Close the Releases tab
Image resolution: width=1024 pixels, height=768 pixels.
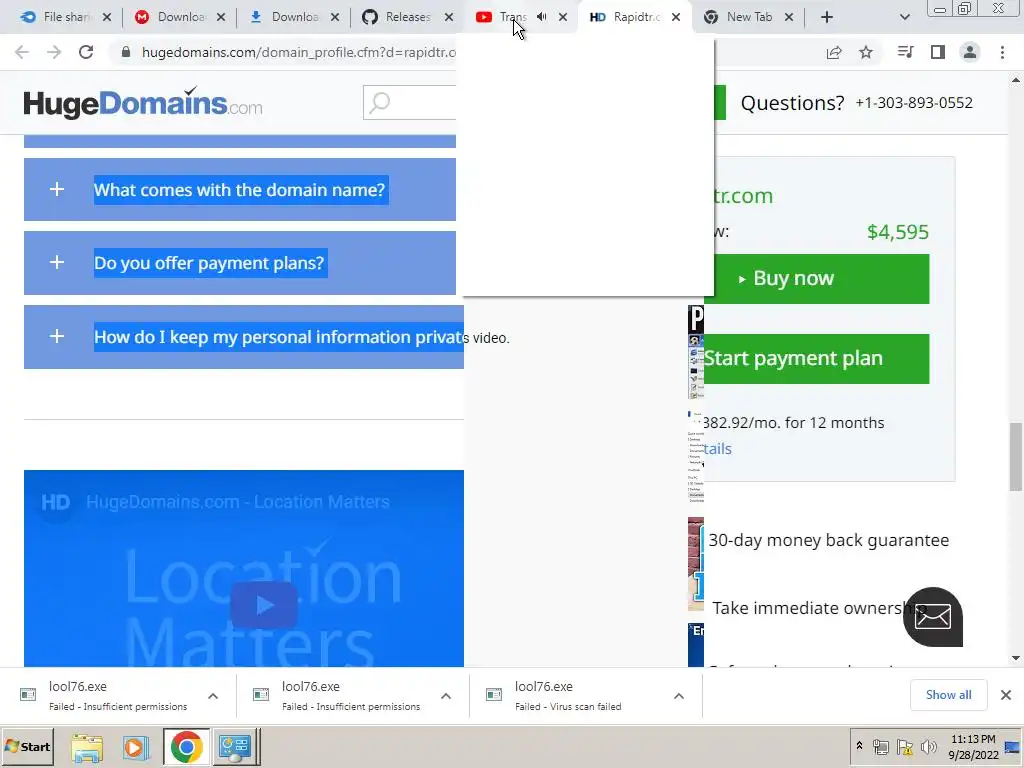pos(449,17)
